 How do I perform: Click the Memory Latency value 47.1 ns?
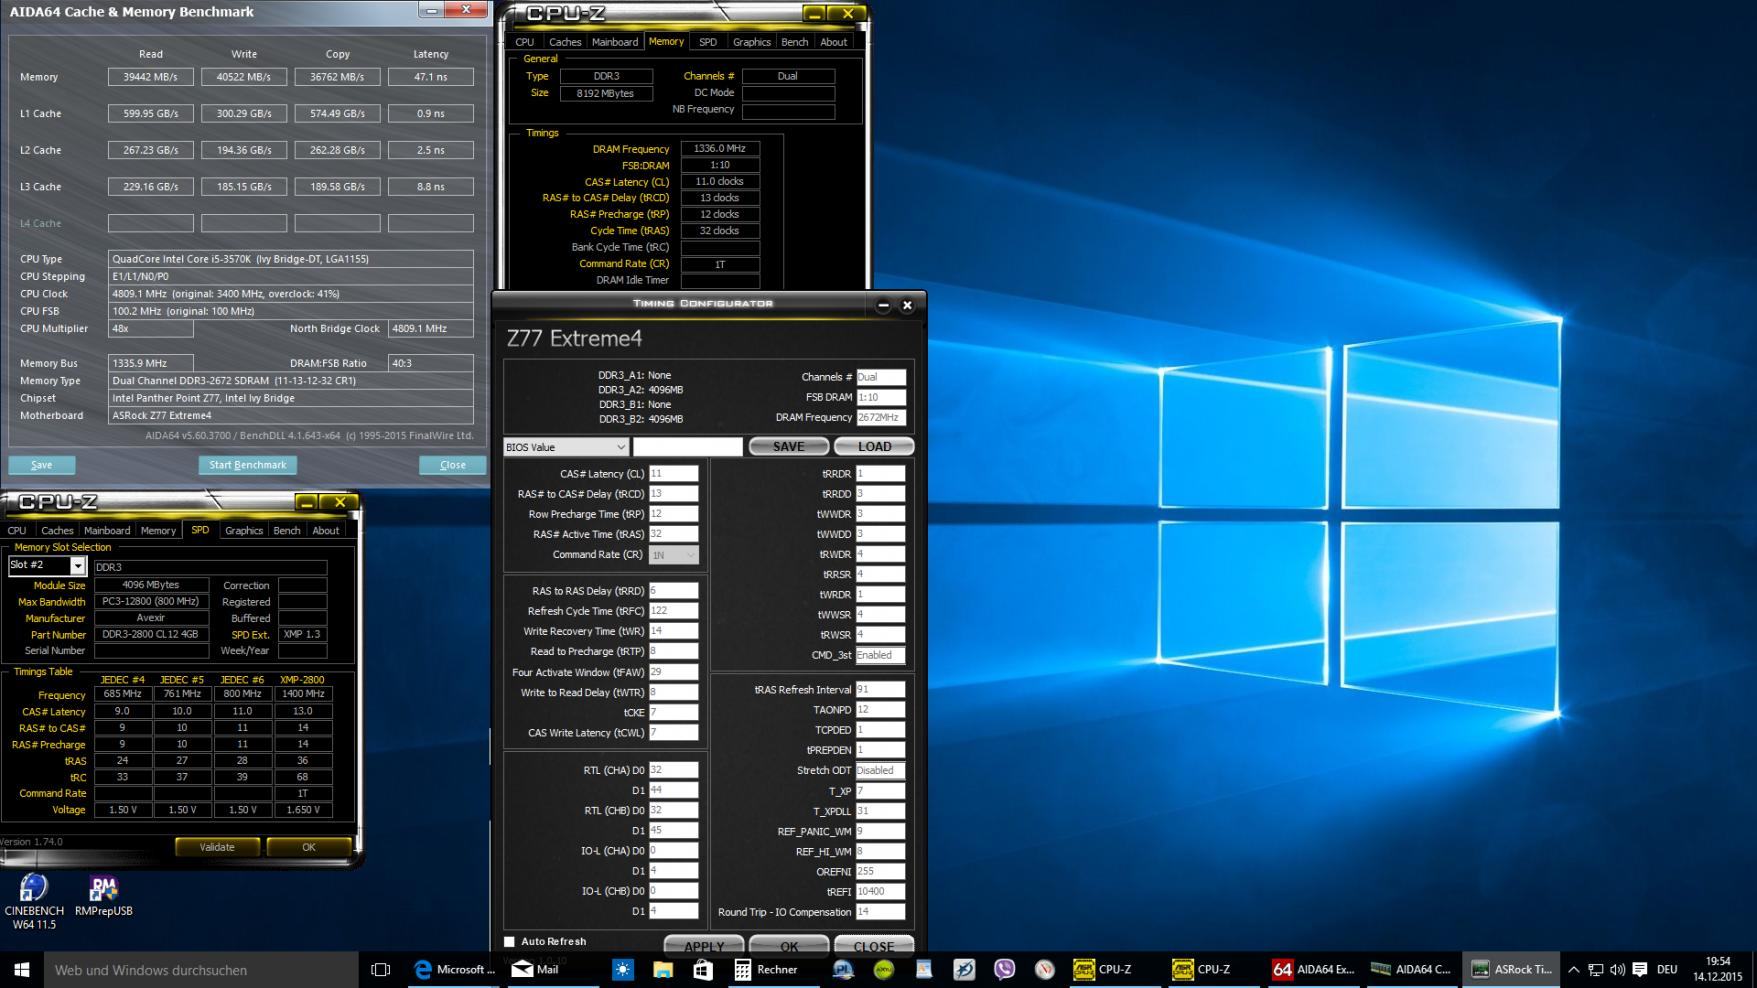(x=431, y=77)
